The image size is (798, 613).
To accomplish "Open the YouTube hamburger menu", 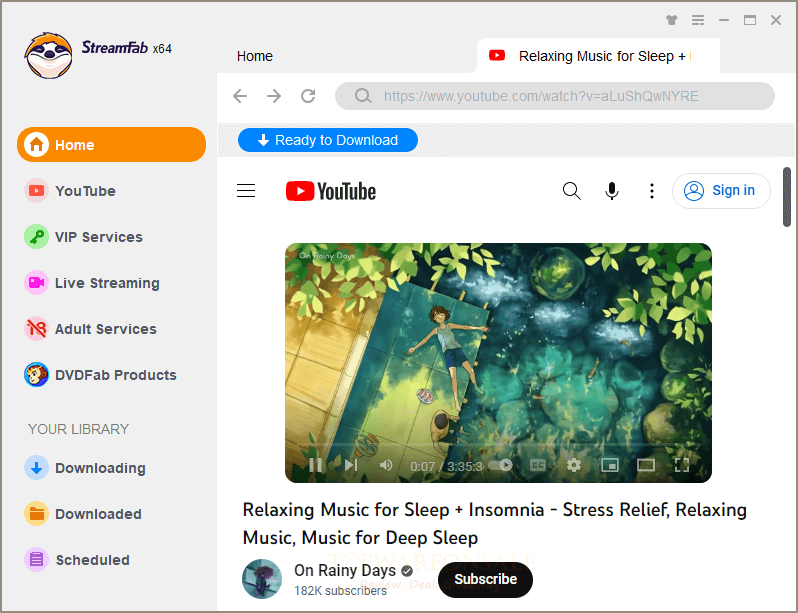I will pos(246,191).
